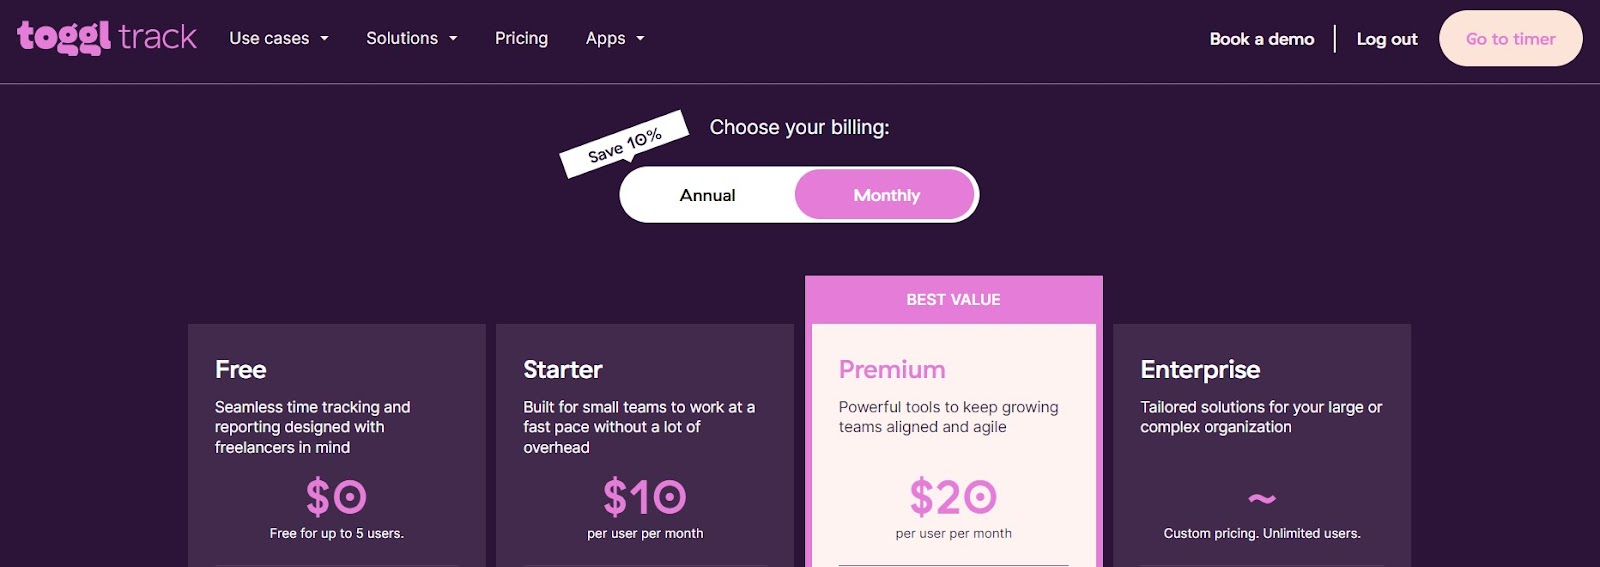Click the BEST VALUE banner

953,300
